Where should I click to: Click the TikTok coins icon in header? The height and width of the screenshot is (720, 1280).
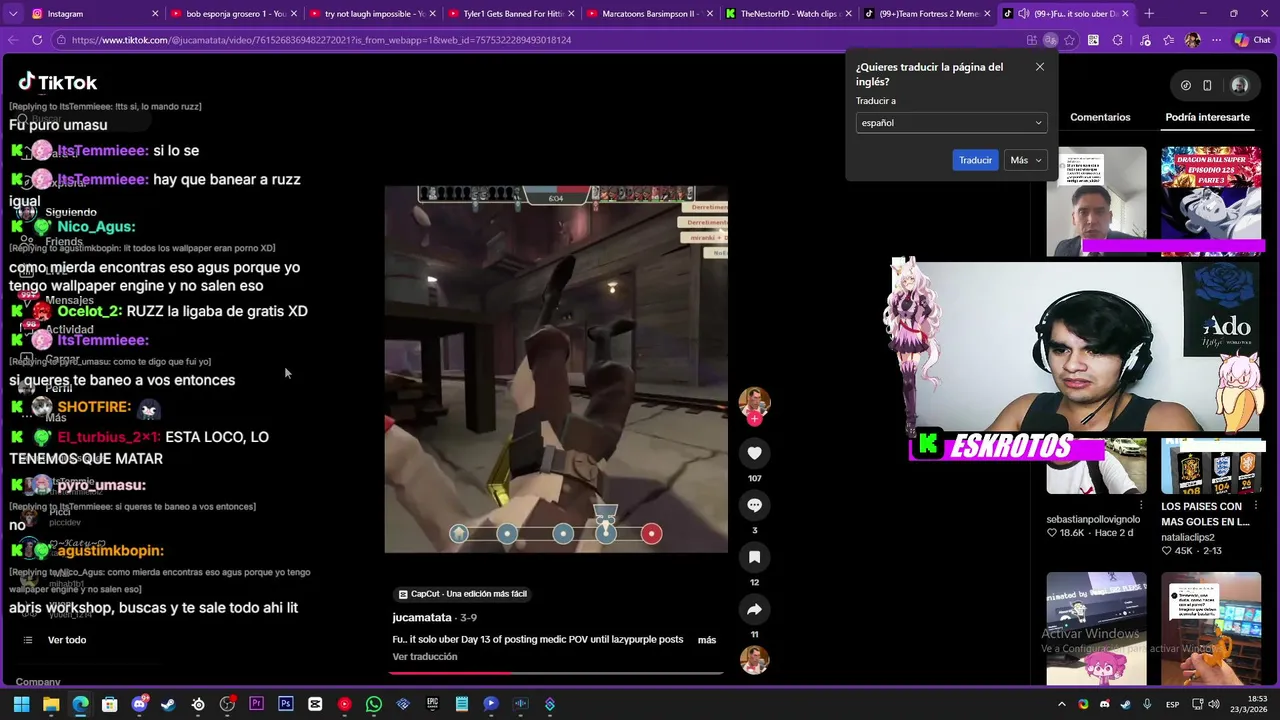1186,85
